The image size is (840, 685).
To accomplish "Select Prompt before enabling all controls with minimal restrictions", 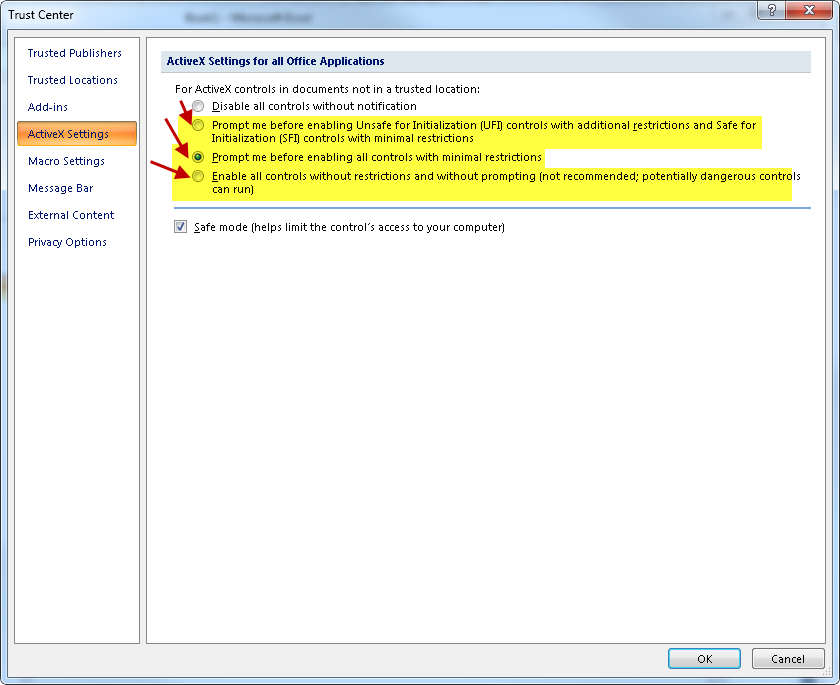I will click(200, 157).
